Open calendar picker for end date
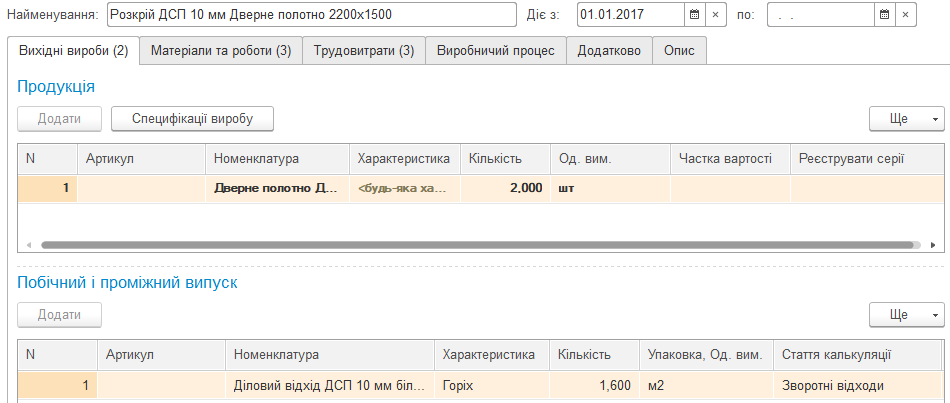The height and width of the screenshot is (403, 950). click(x=883, y=15)
